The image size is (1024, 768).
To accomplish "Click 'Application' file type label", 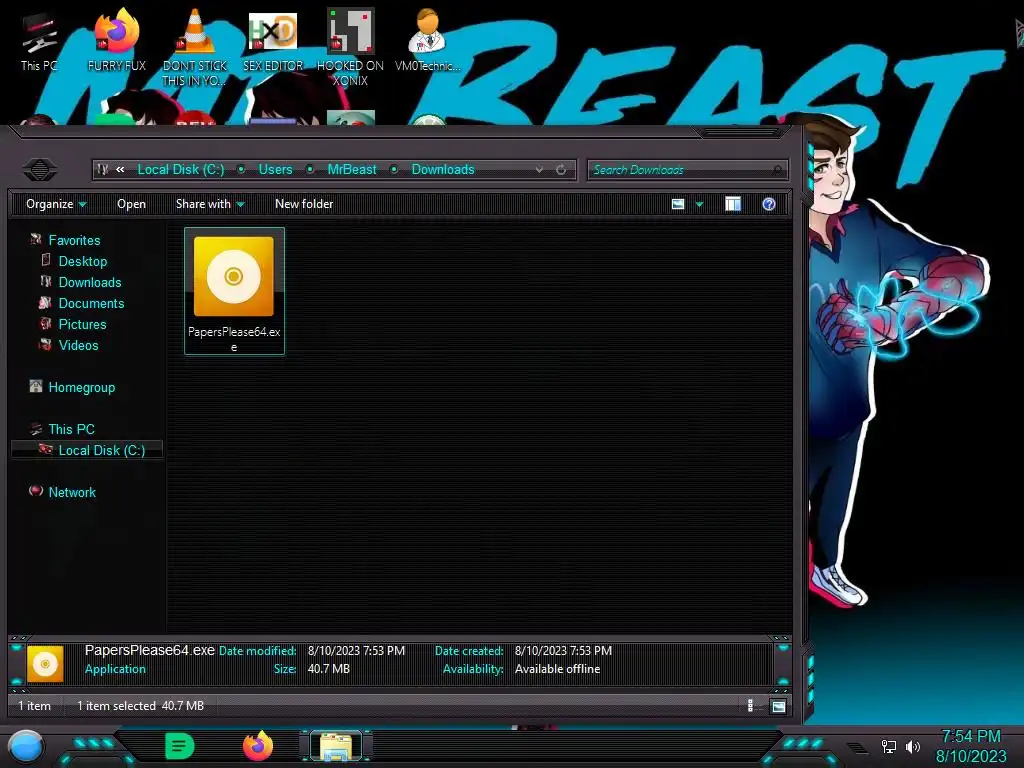I will click(115, 669).
